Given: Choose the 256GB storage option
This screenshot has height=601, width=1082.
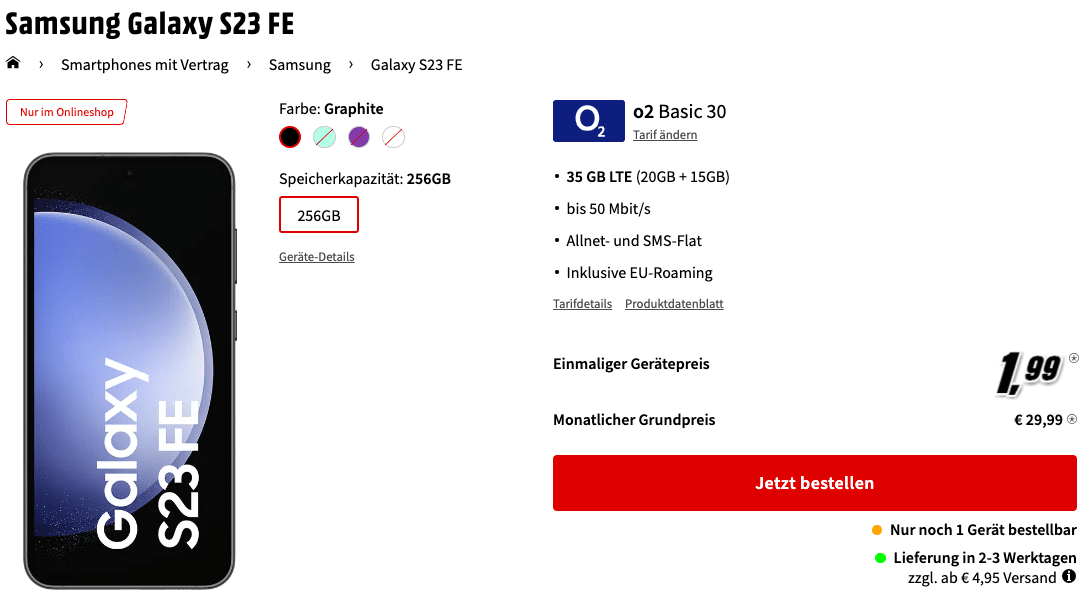Looking at the screenshot, I should [x=319, y=215].
